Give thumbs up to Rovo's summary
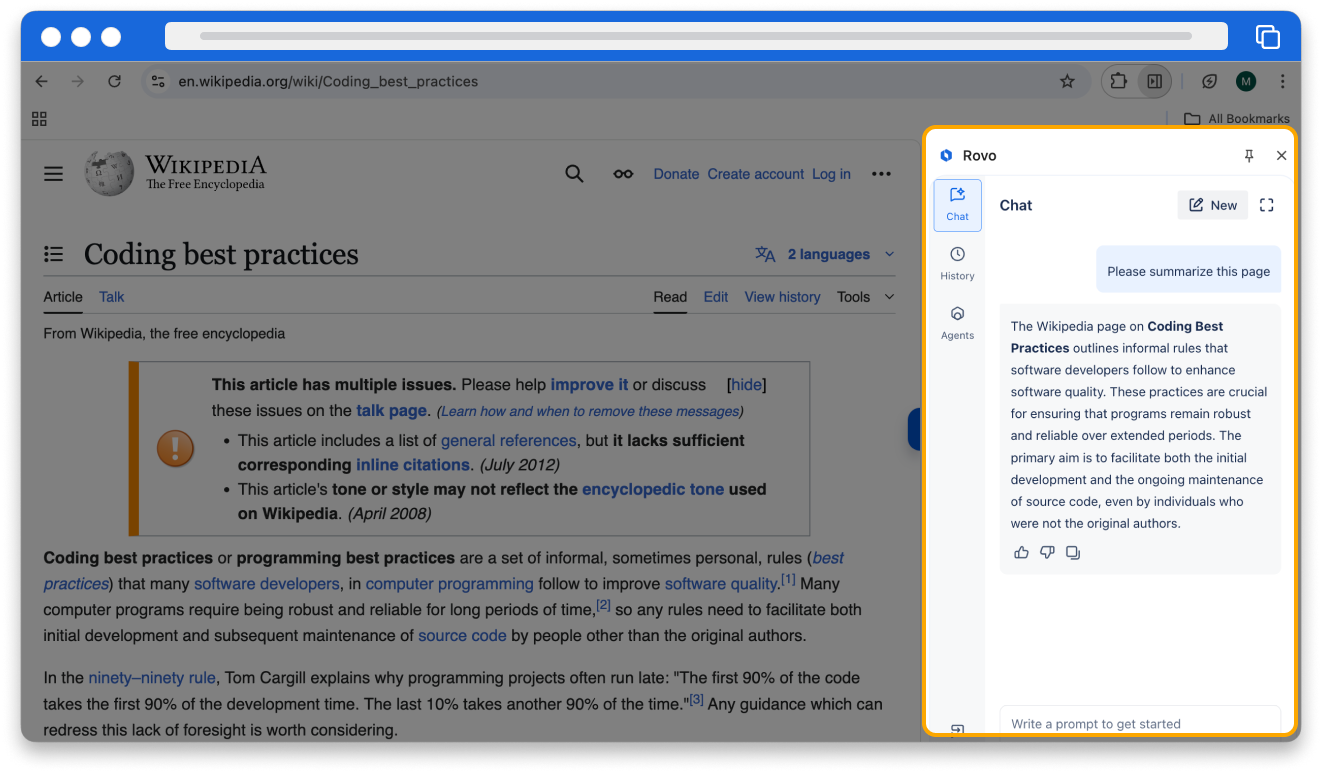This screenshot has height=773, width=1322. pos(1021,553)
